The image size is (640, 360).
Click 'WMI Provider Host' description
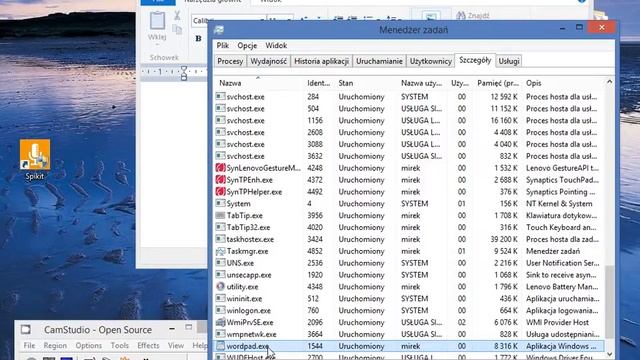[x=557, y=322]
